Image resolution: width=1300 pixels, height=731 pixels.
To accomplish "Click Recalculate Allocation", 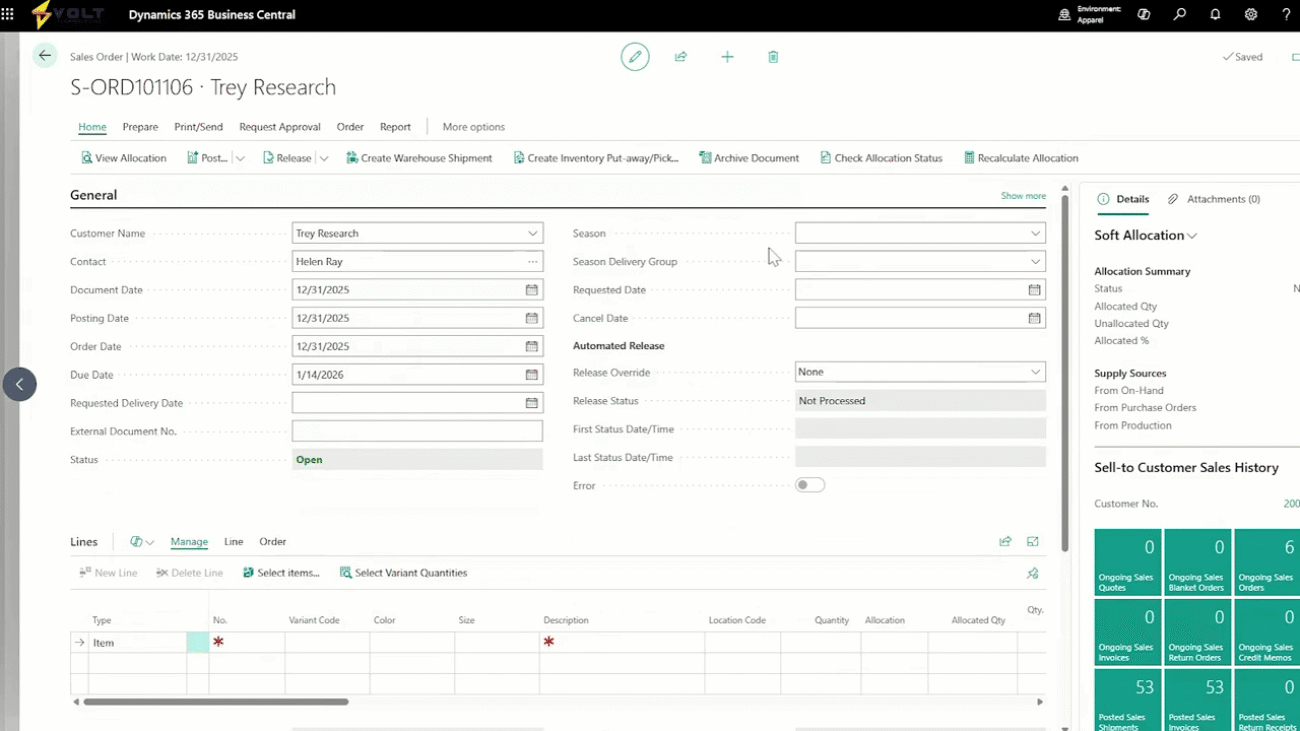I will (x=1021, y=158).
